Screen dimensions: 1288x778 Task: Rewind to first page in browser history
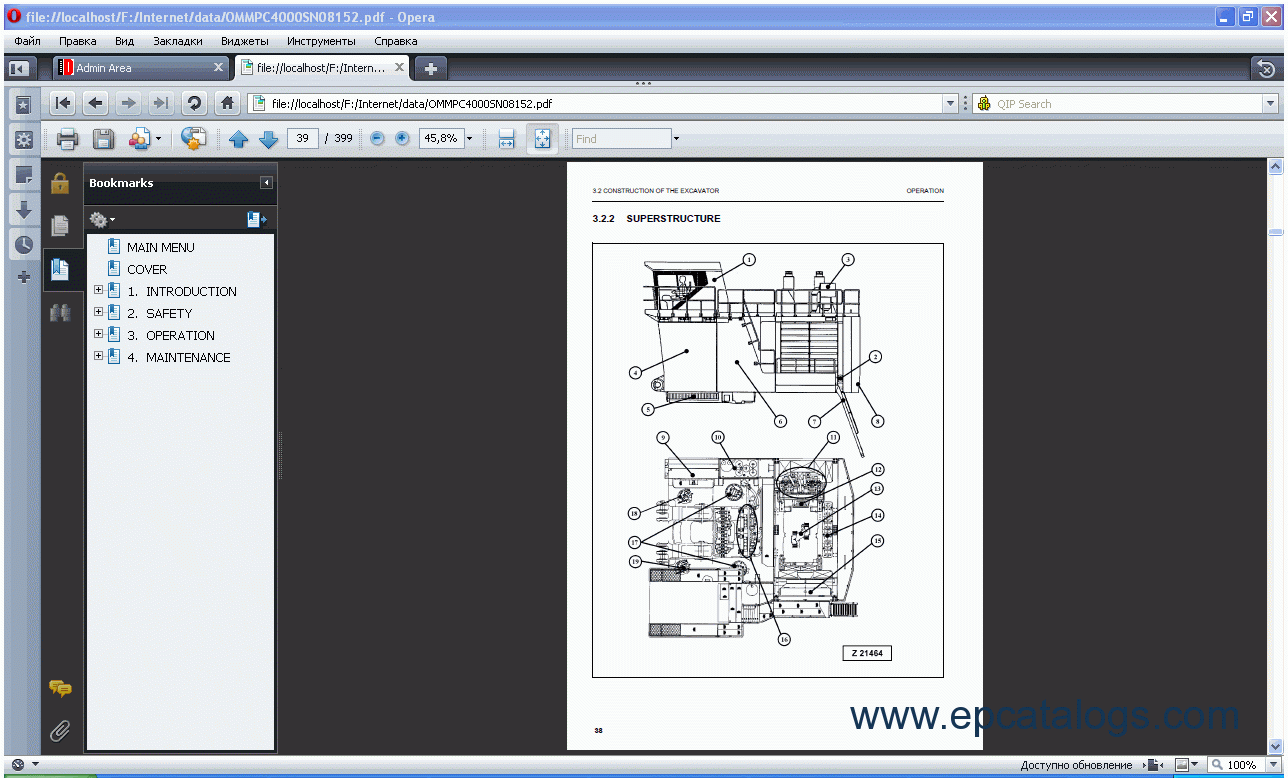point(62,103)
